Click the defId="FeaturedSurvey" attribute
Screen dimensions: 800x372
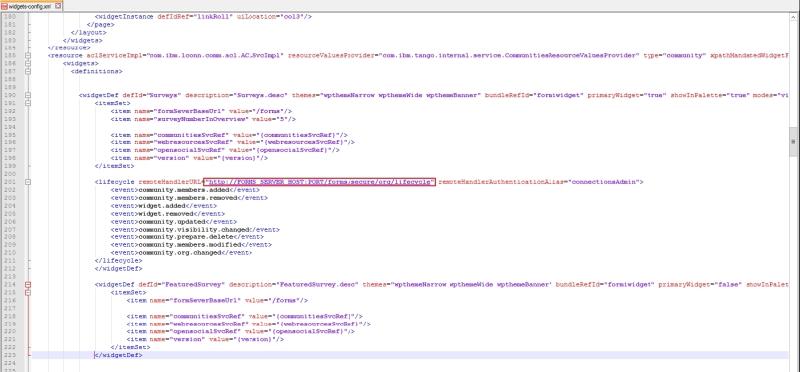[x=182, y=284]
